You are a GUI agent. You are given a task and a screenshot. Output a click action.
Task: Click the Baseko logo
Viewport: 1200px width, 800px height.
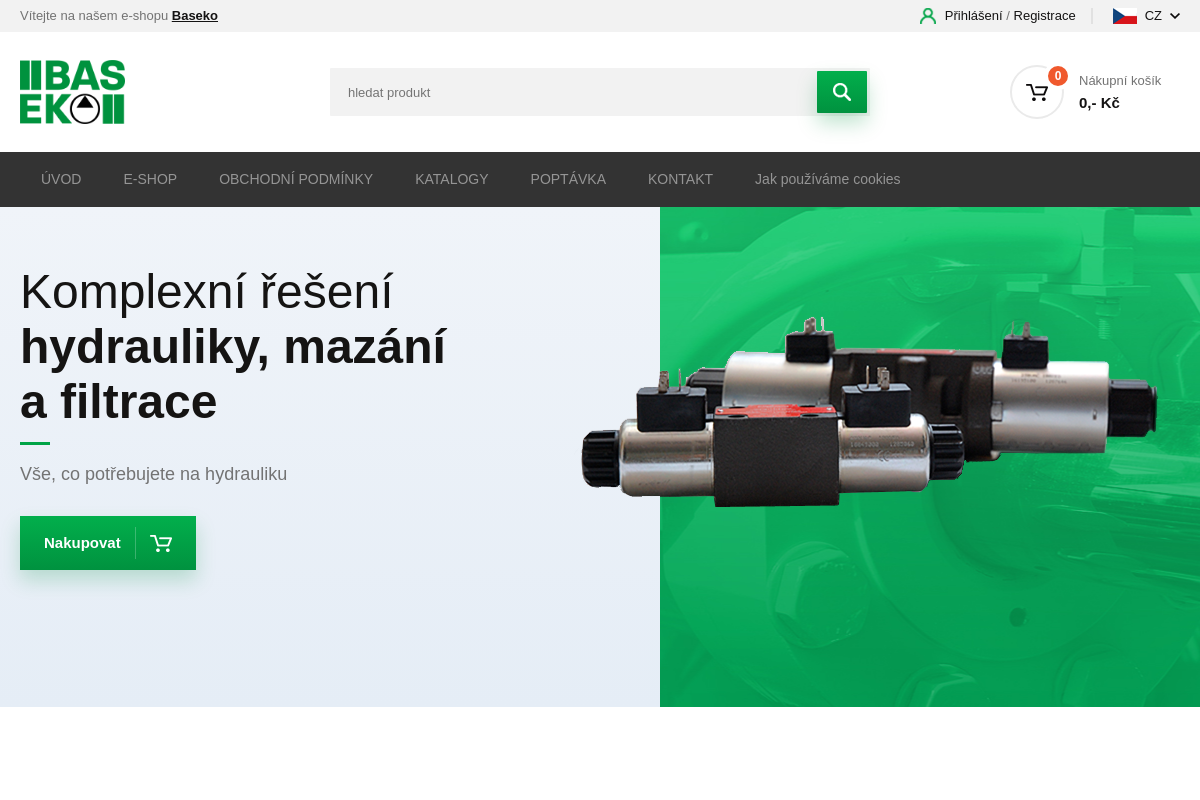72,92
